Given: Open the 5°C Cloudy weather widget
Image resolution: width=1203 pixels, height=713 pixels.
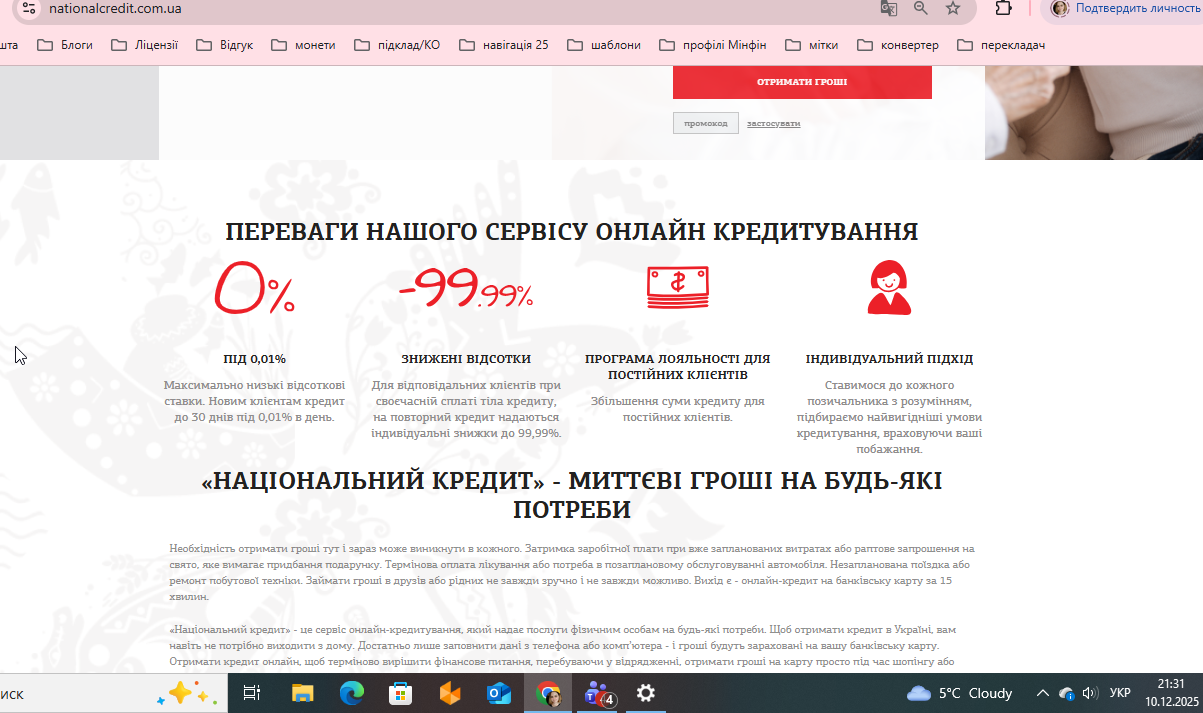Looking at the screenshot, I should pos(960,693).
